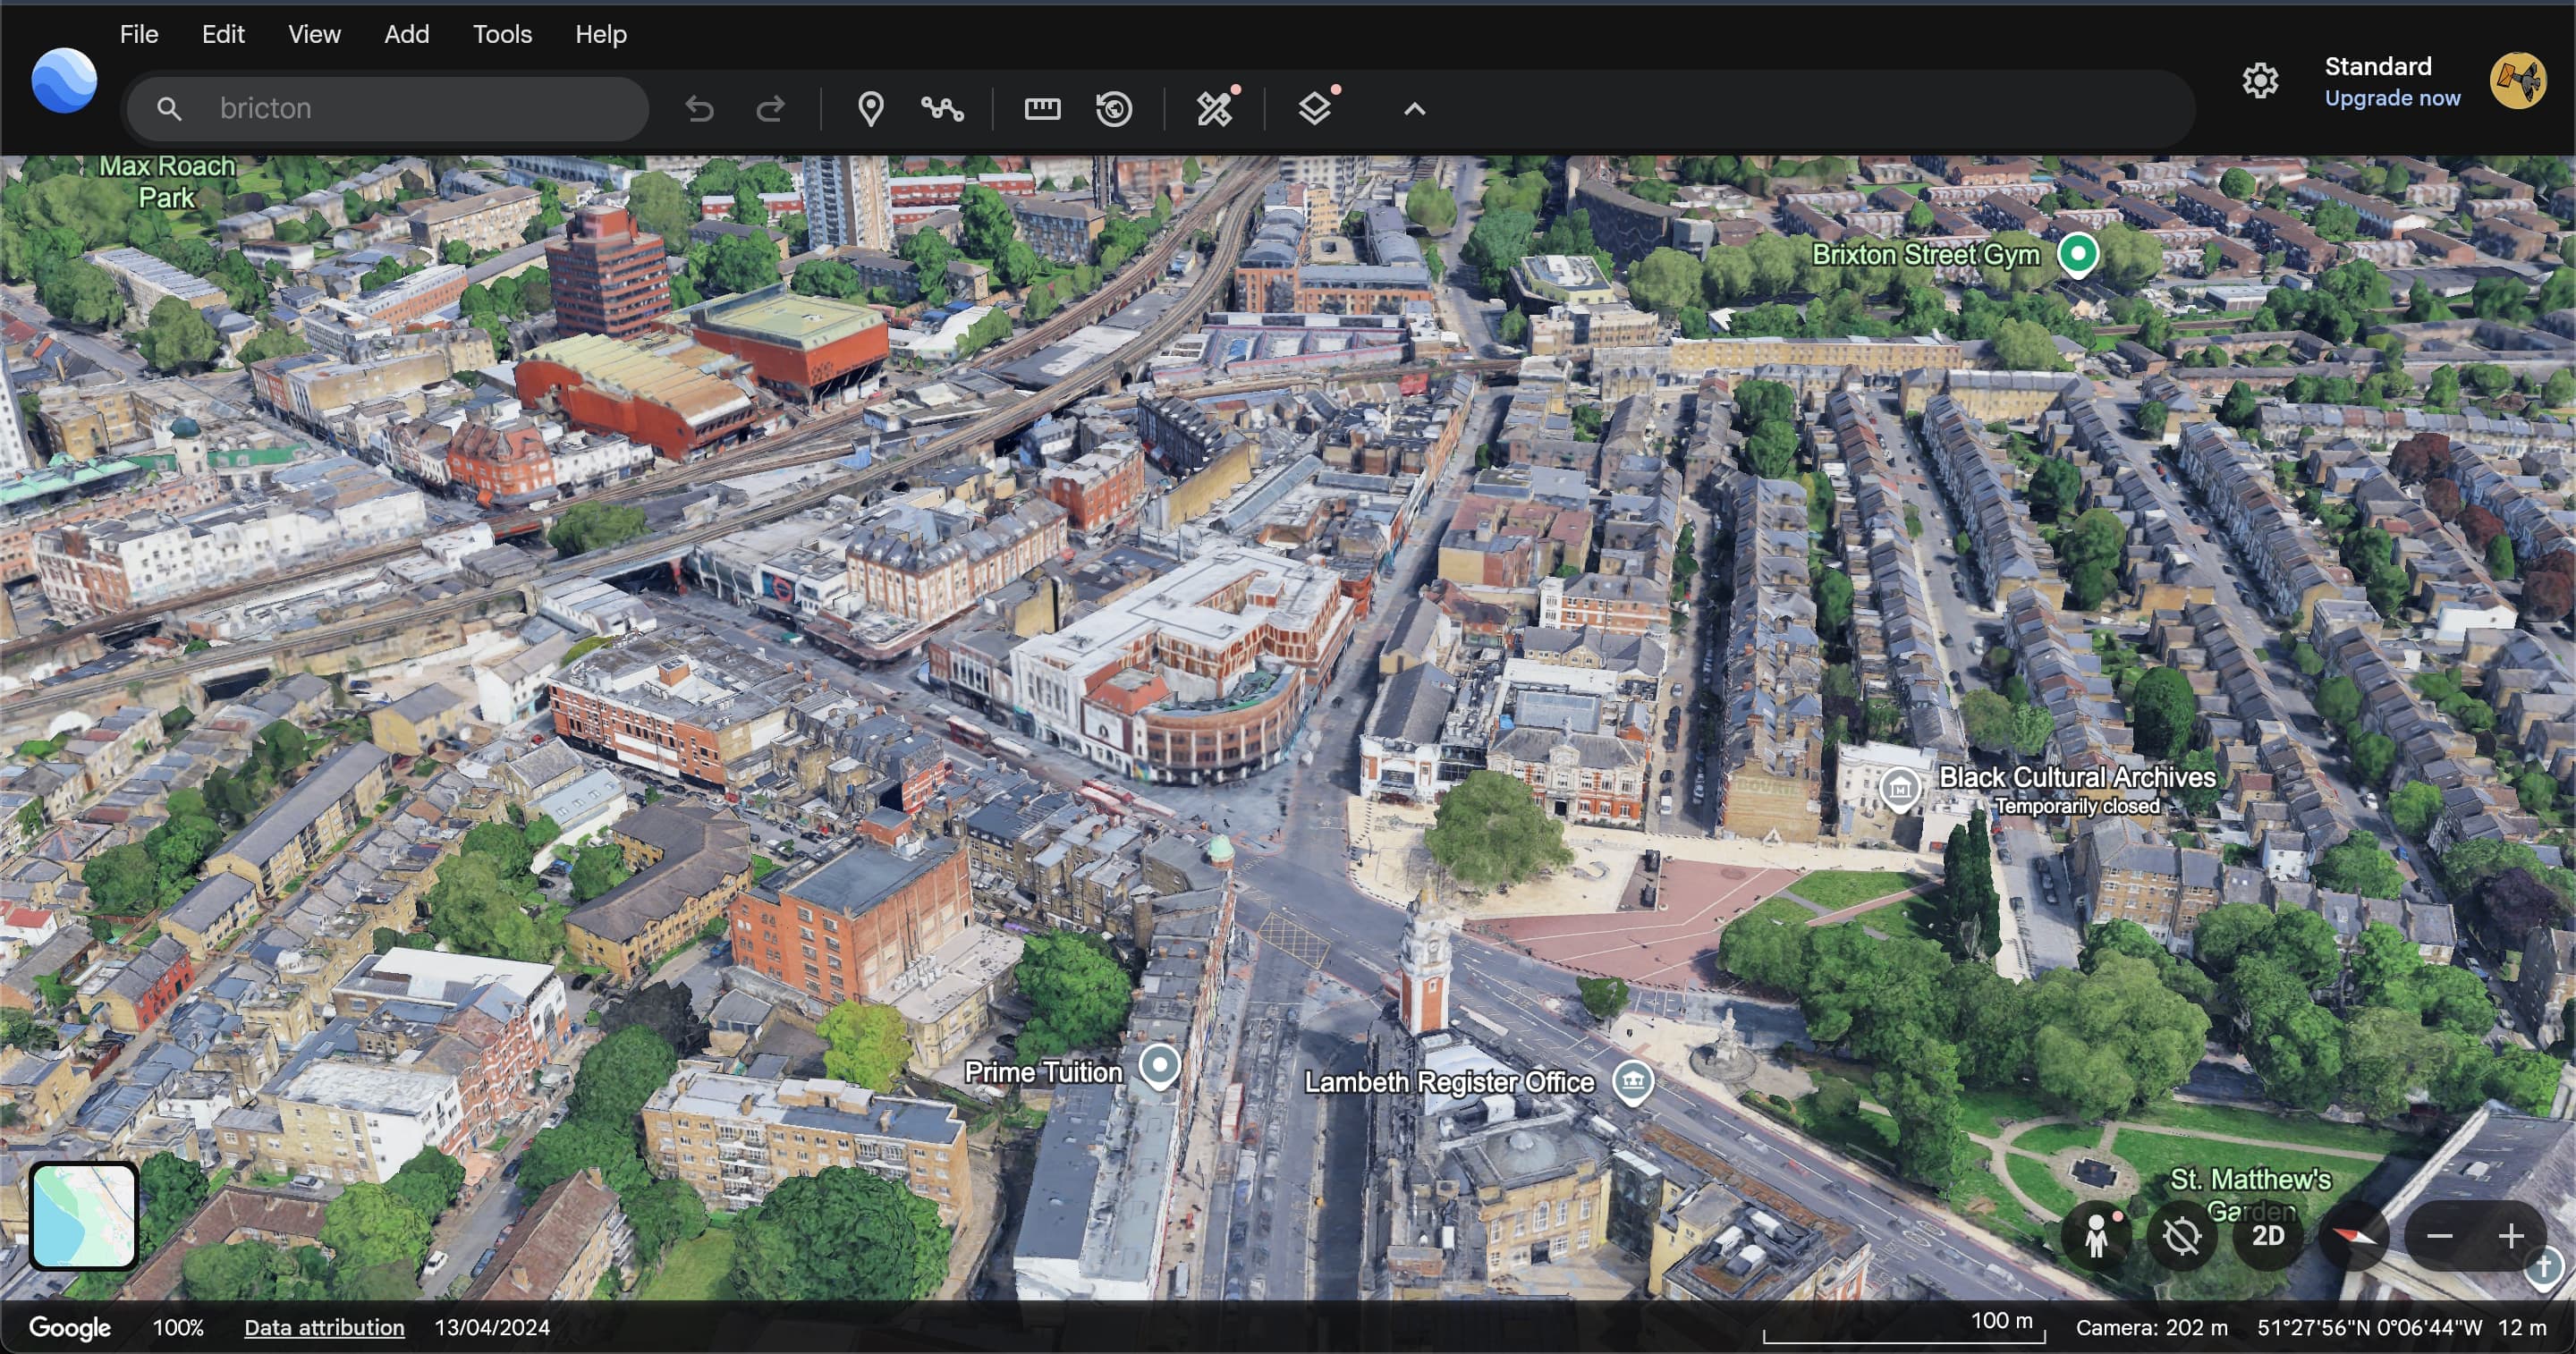
Task: Toggle the view to 2D
Action: (2268, 1236)
